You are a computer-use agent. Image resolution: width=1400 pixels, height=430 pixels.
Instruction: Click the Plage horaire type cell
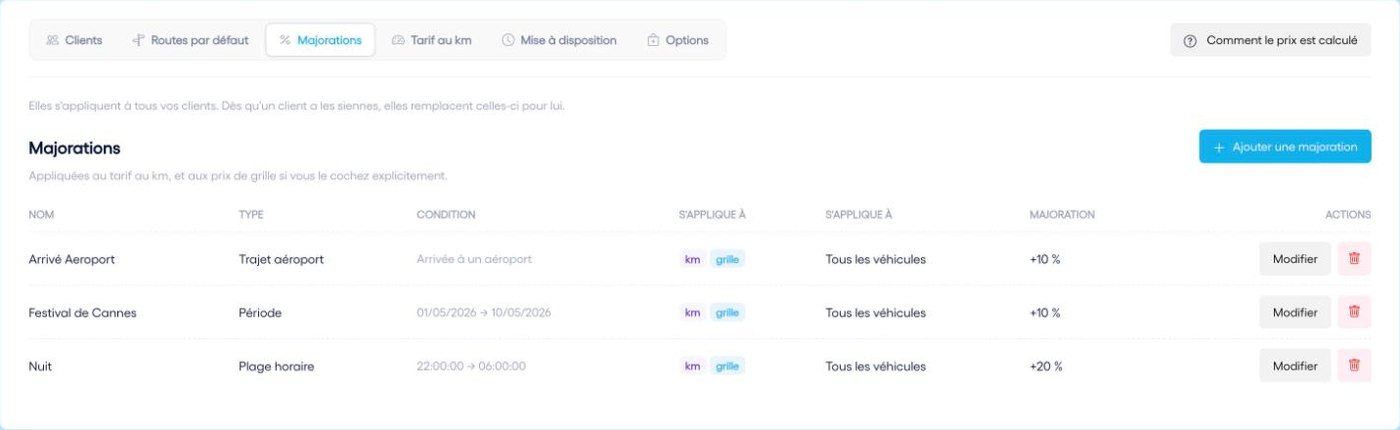tap(276, 366)
